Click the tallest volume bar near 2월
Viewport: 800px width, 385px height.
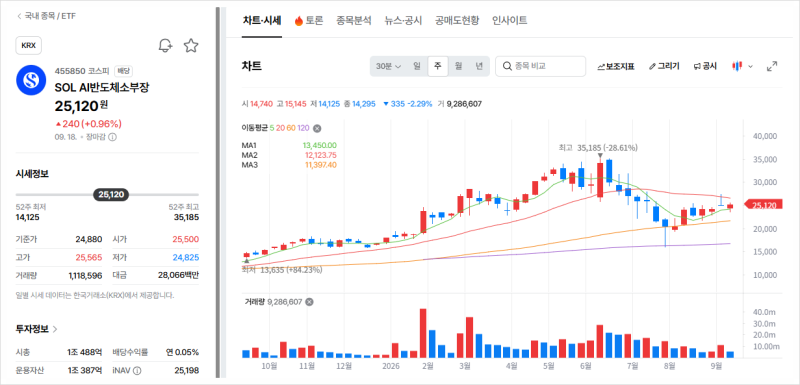tap(422, 333)
